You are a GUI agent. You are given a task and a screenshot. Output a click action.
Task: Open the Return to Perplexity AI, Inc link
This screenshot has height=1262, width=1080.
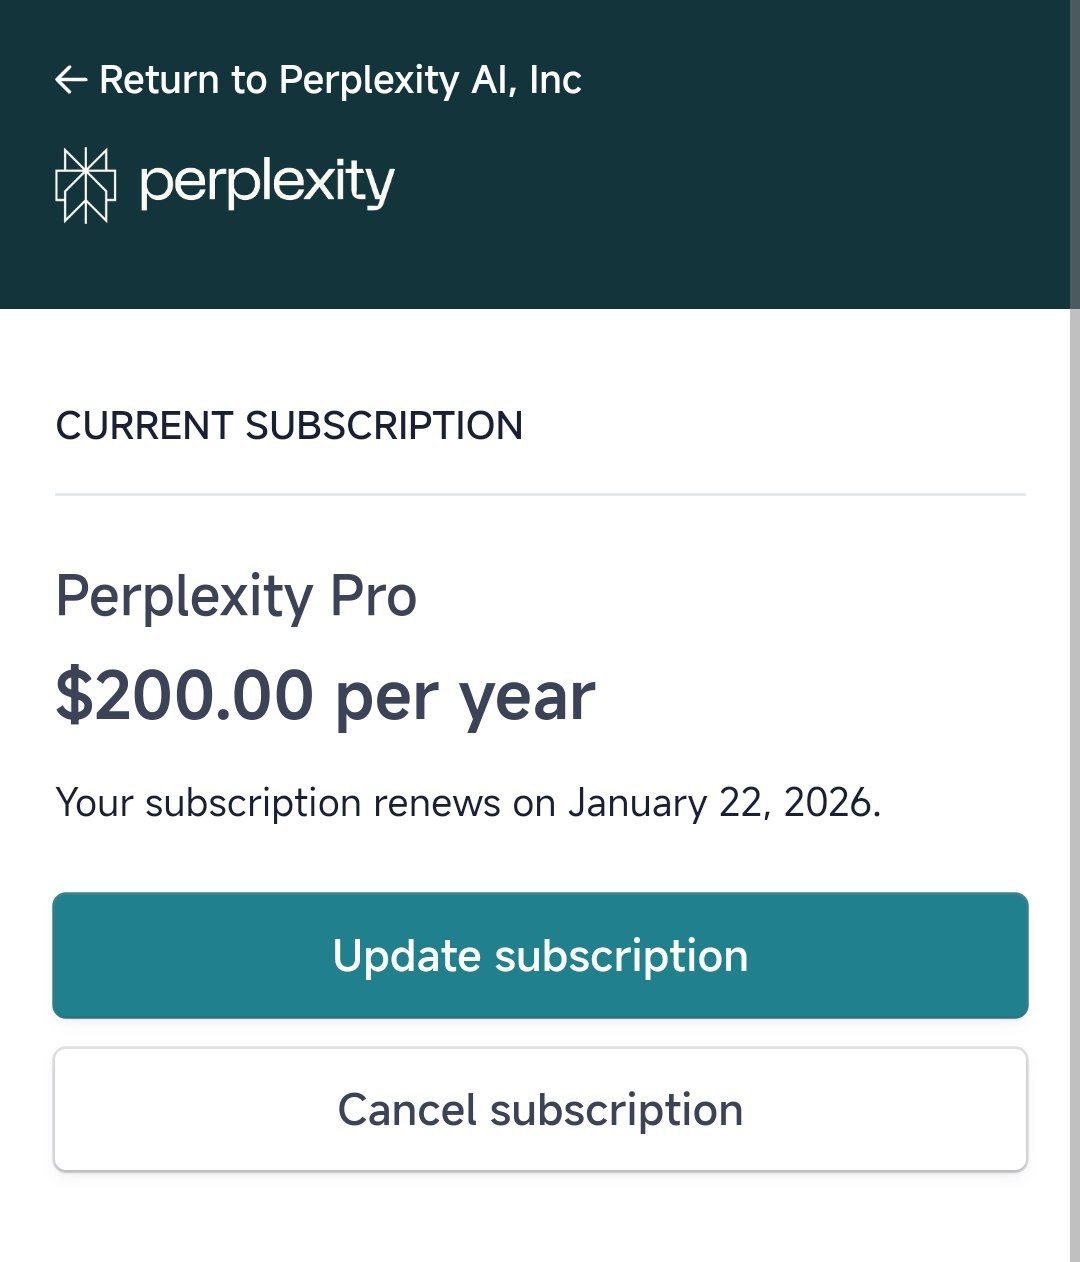[x=318, y=80]
